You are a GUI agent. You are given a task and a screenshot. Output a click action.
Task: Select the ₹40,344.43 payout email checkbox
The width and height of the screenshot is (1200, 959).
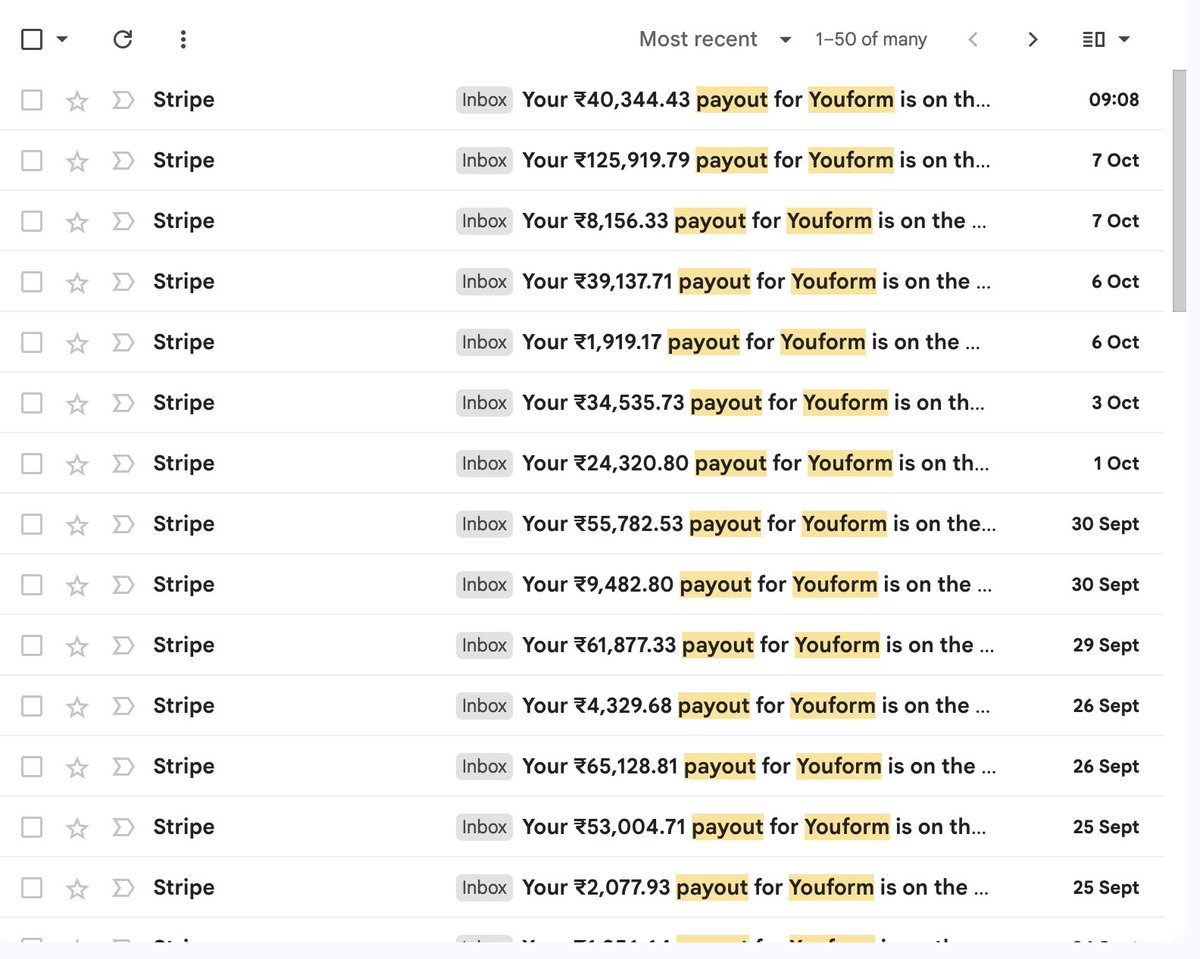point(32,100)
